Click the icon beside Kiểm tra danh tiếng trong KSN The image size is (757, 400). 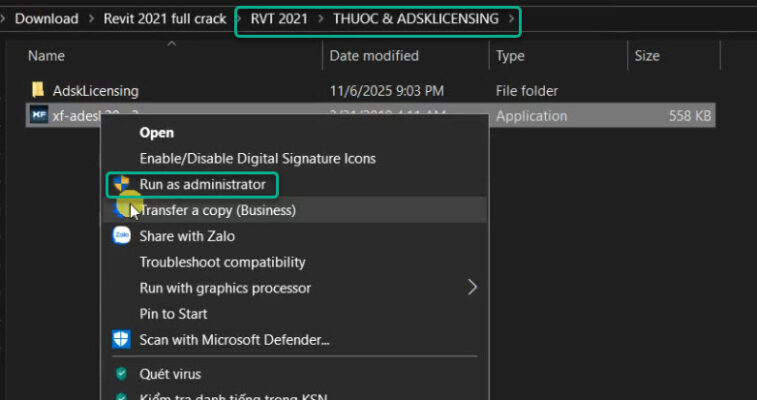[x=122, y=395]
